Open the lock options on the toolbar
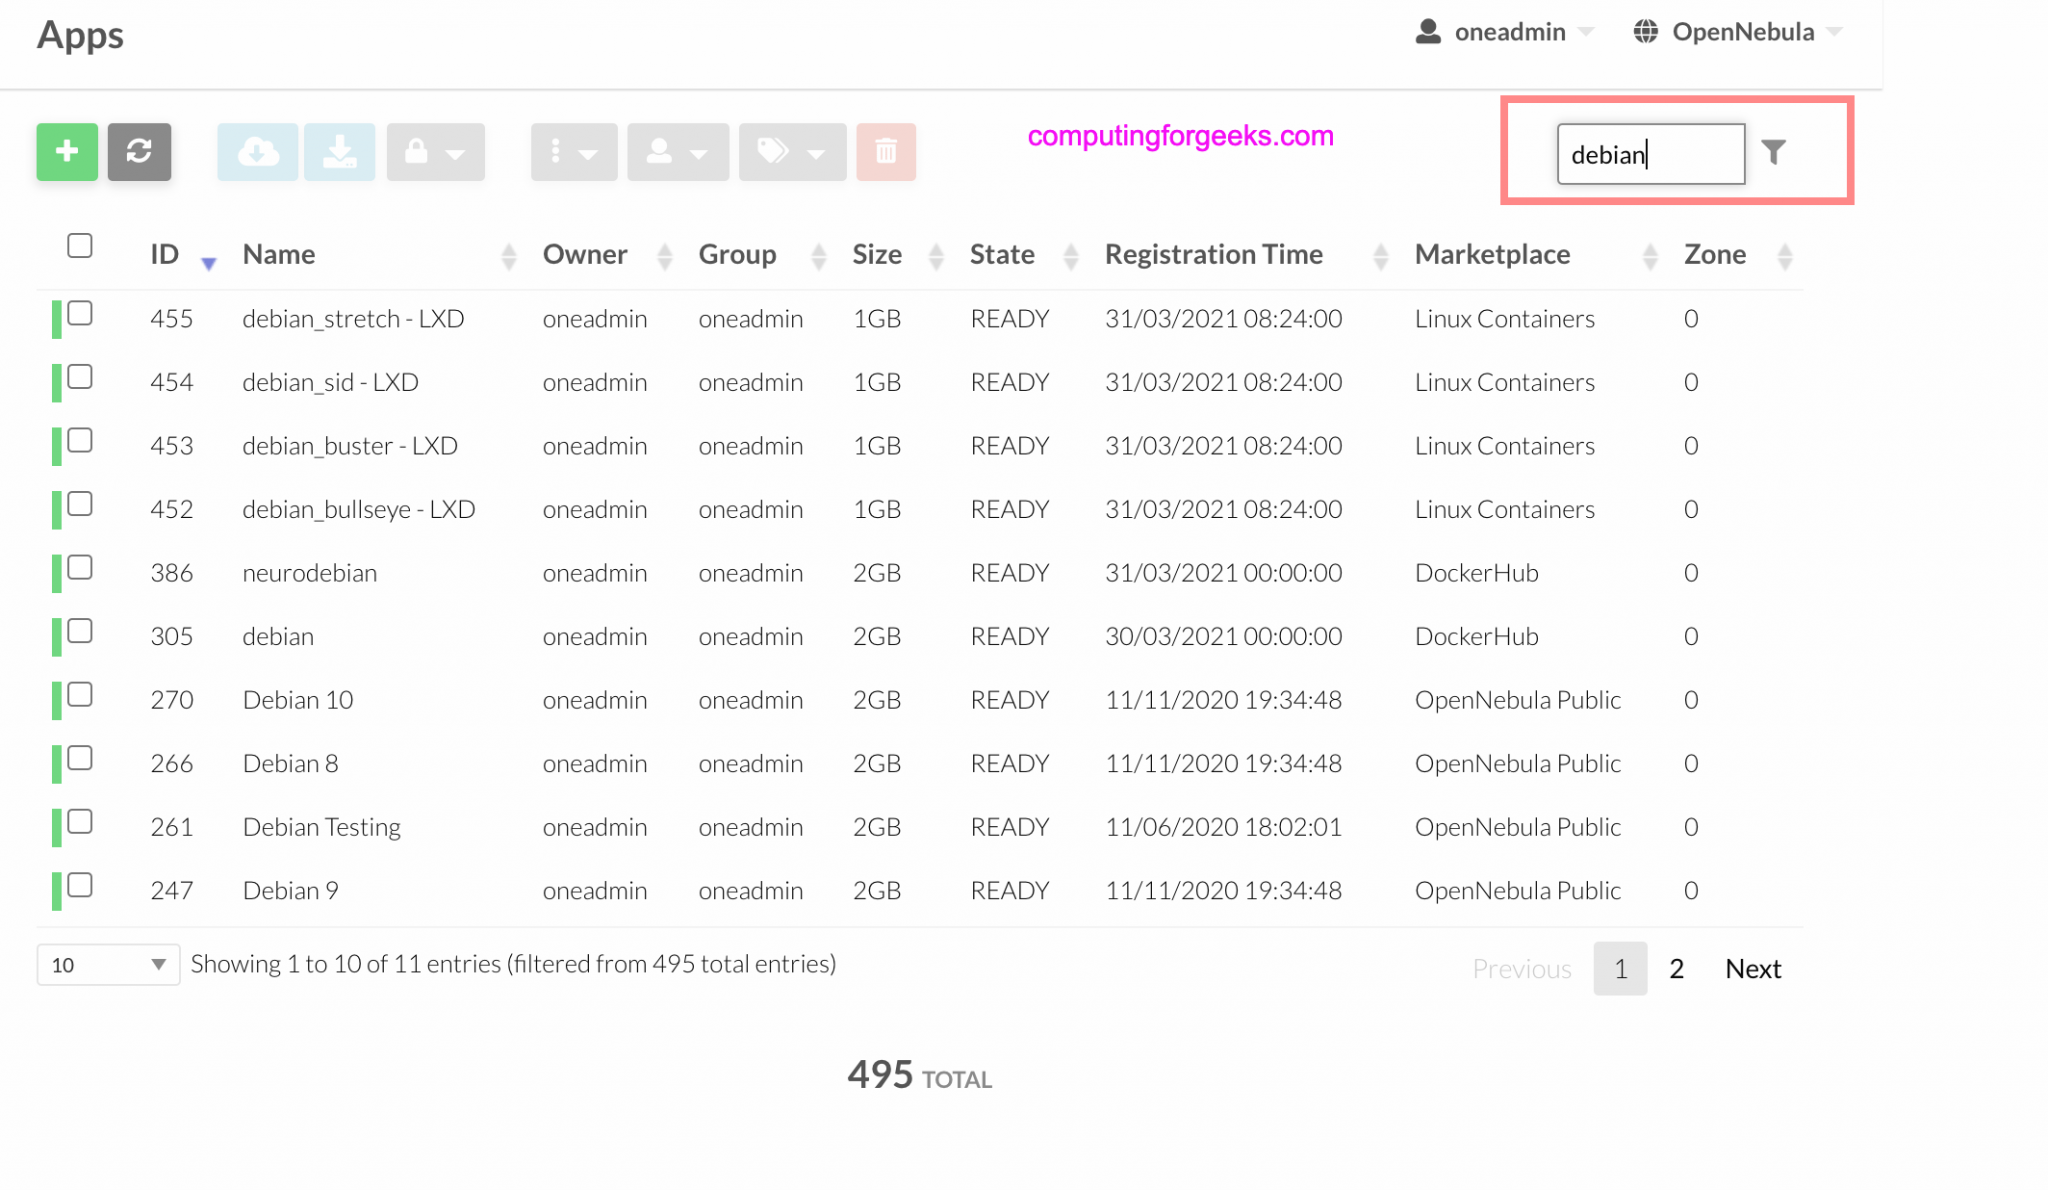The image size is (2048, 1190). [x=435, y=152]
